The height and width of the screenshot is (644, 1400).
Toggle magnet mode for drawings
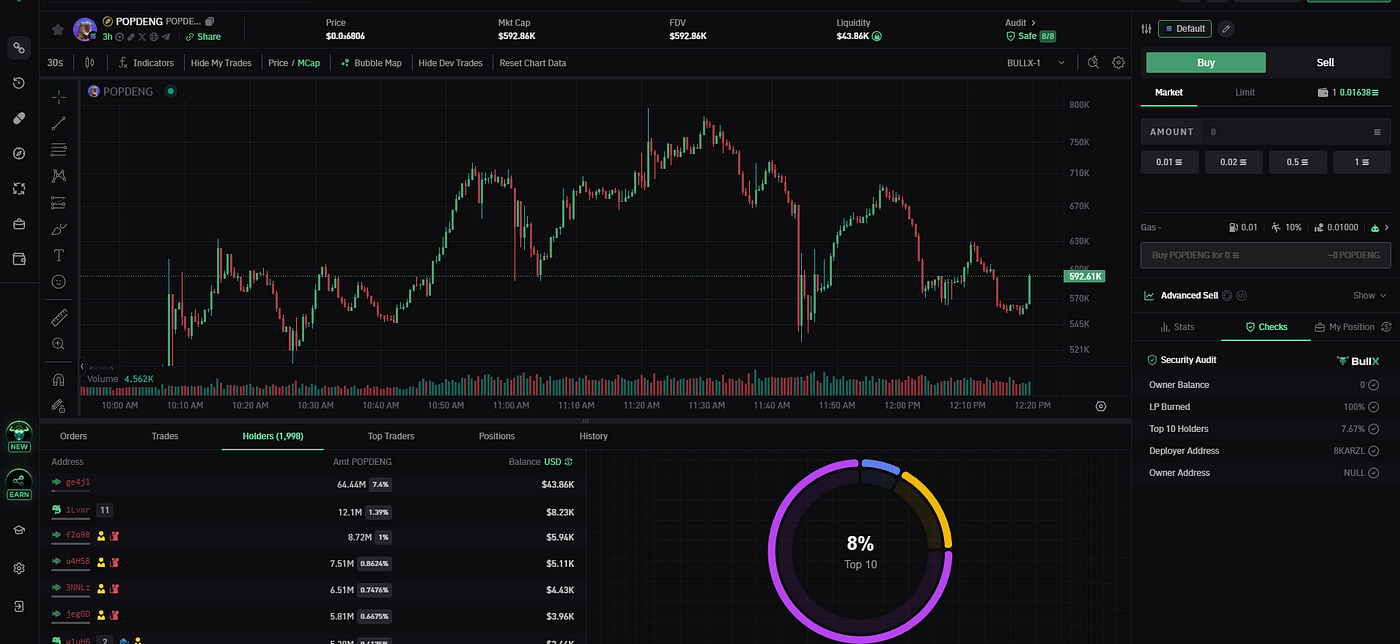pos(59,379)
